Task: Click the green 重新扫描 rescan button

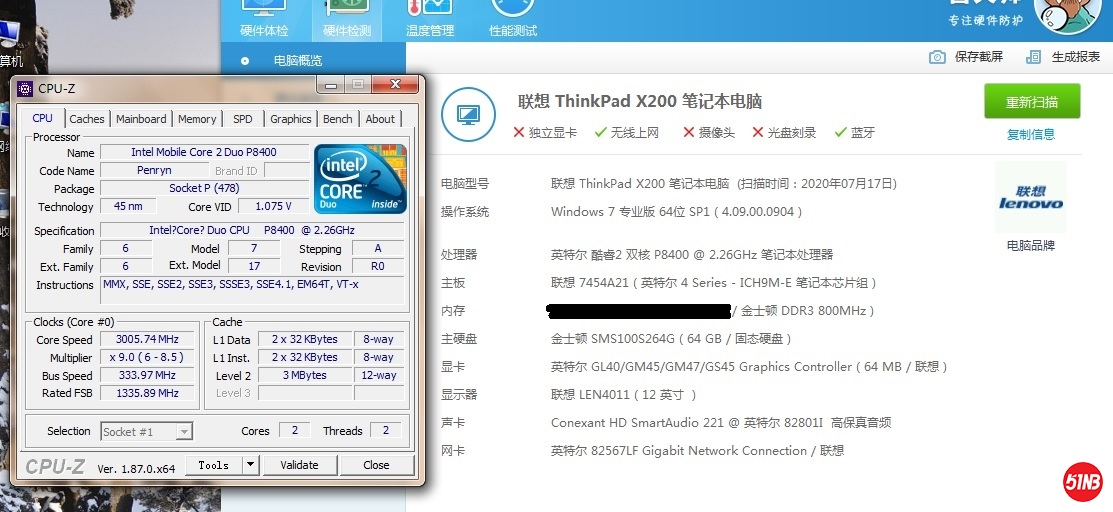Action: pos(1032,102)
